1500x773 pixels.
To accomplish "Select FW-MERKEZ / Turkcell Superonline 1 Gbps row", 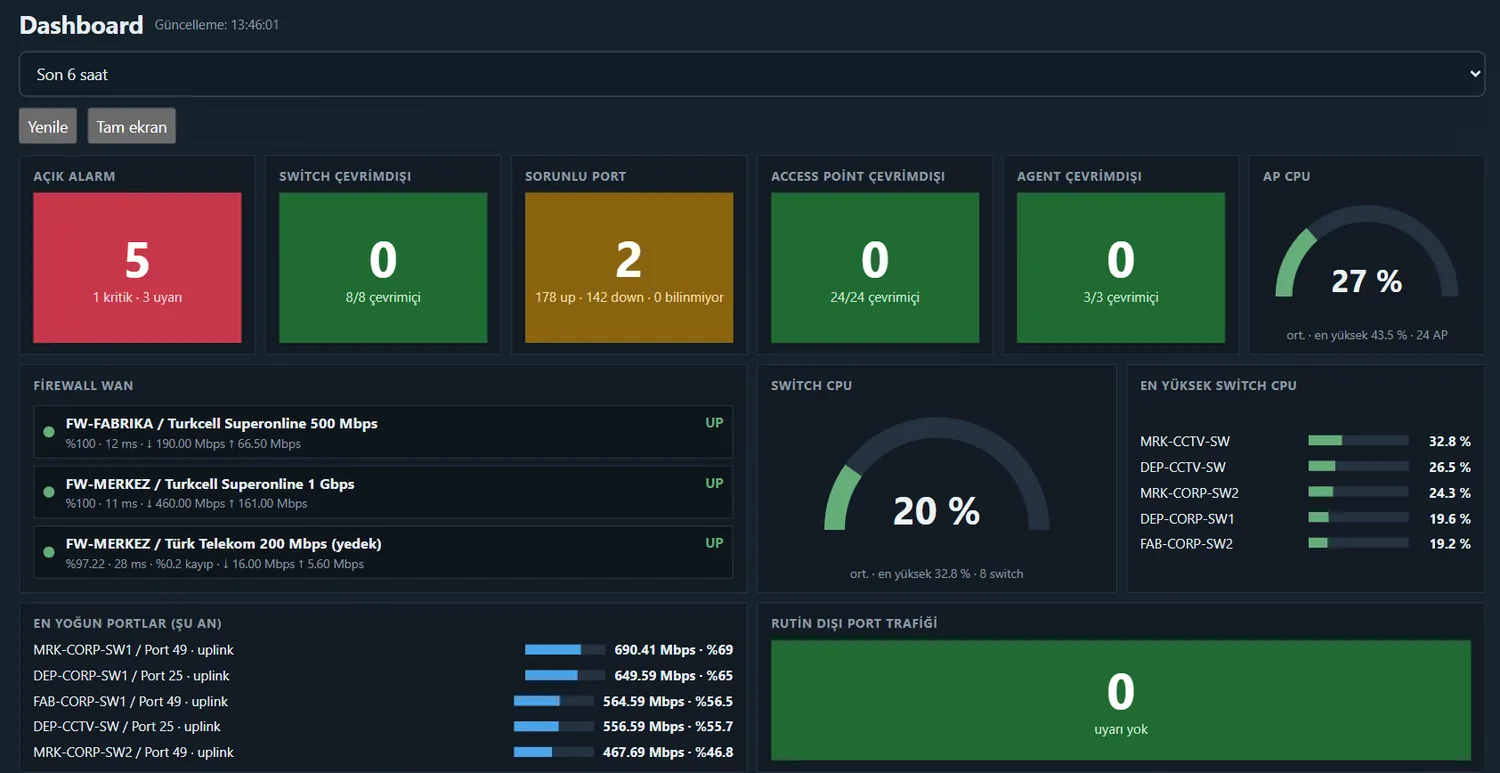I will point(383,492).
